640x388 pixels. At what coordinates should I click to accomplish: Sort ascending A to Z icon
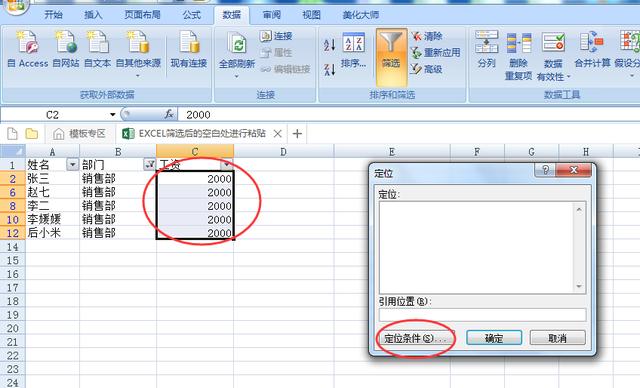point(329,44)
